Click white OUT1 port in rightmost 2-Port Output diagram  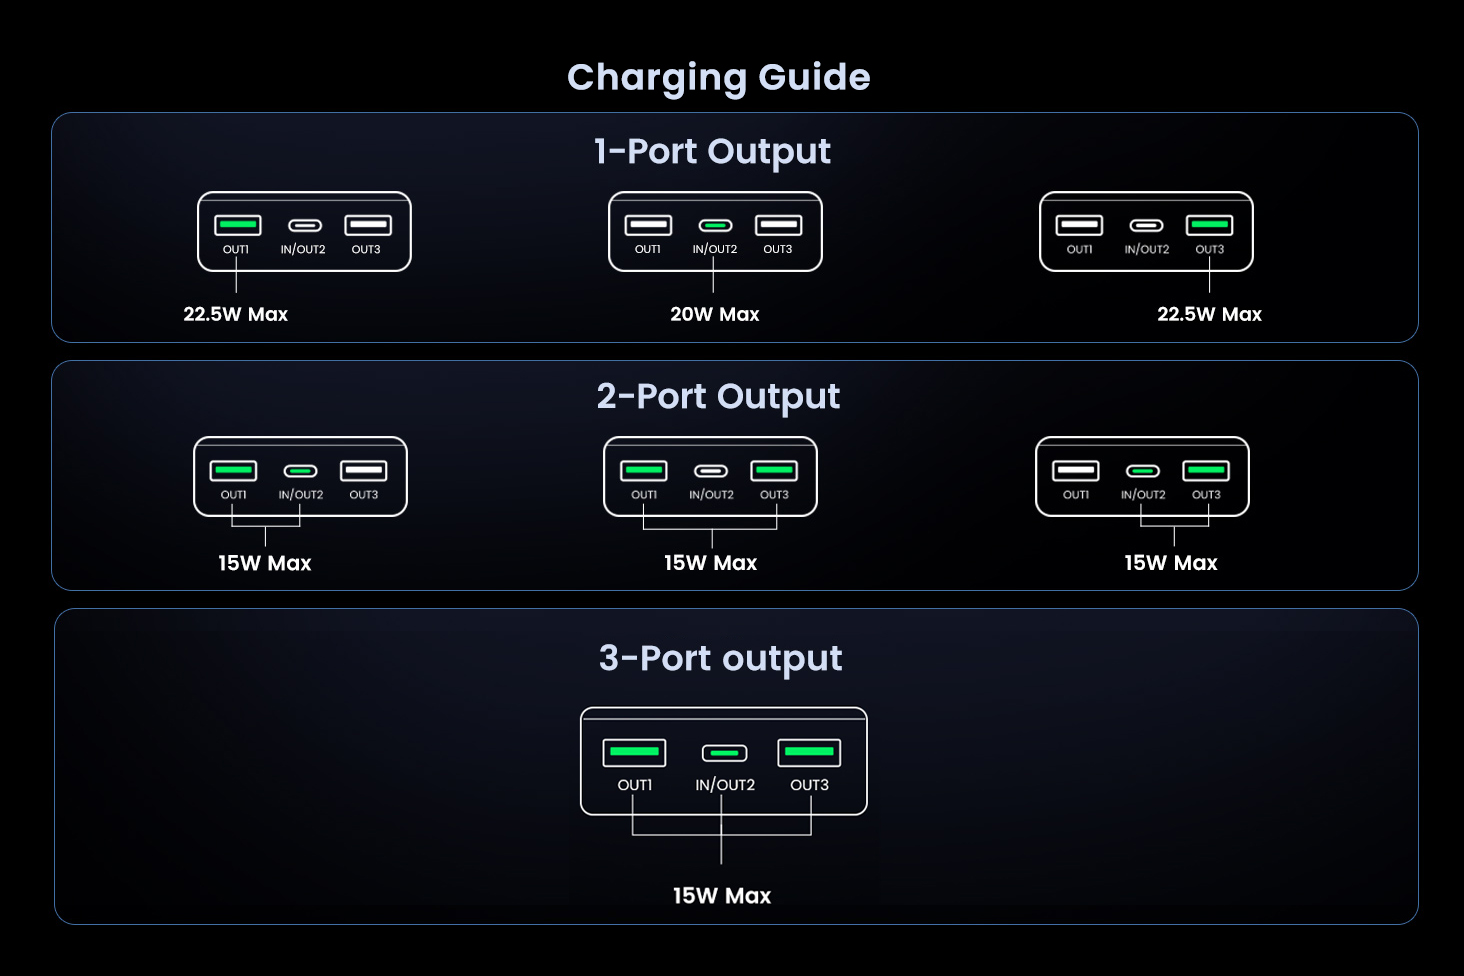(x=1076, y=470)
